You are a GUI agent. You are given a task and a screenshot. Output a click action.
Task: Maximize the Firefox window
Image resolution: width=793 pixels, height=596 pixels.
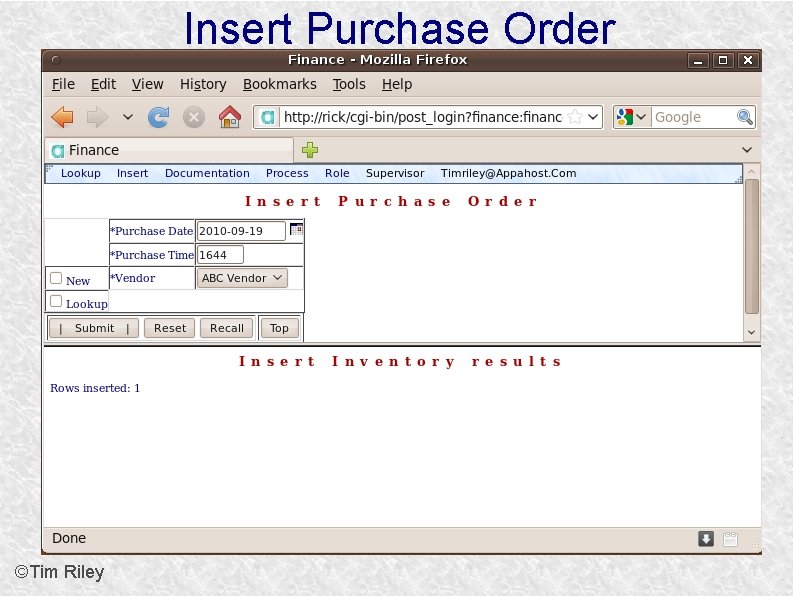tap(723, 60)
